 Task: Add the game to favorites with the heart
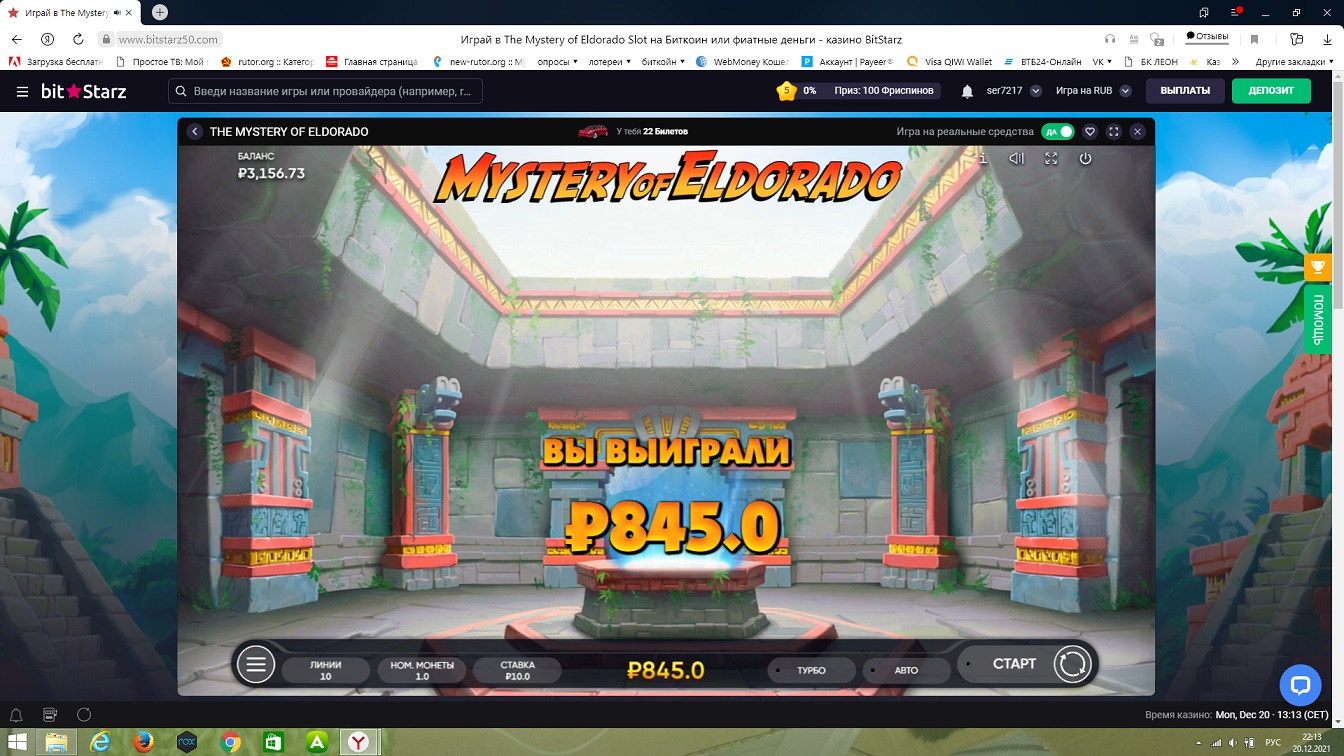(x=1090, y=132)
